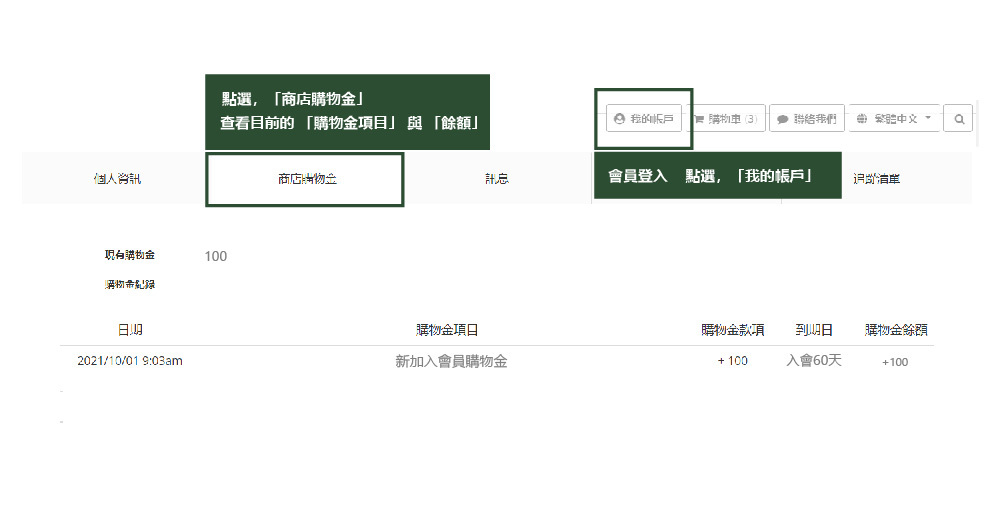Click the speech bubble icon beside 聯絡我們
Screen dimensions: 1000x515
pos(783,119)
